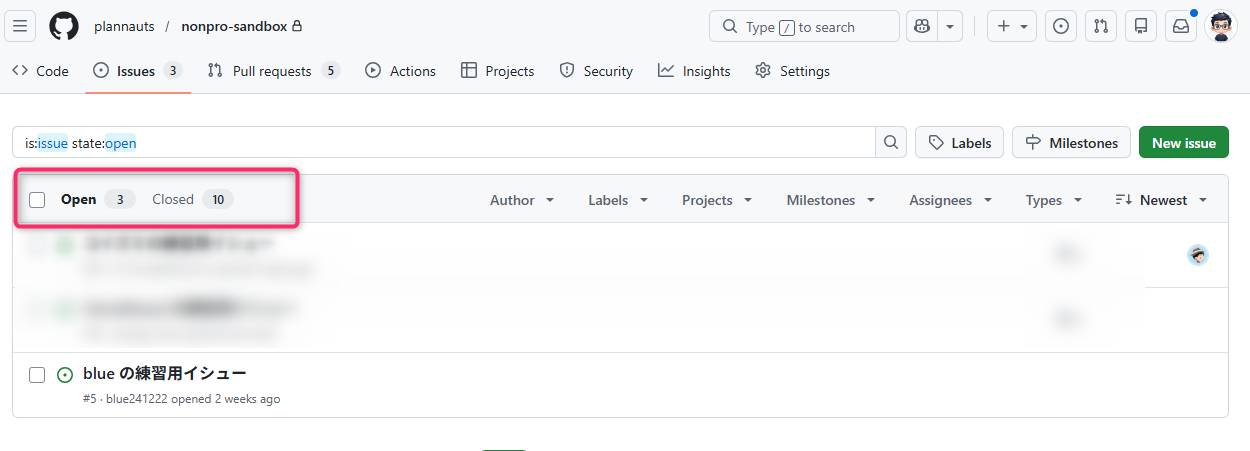1250x451 pixels.
Task: Click the GitHub logo icon
Action: tap(64, 26)
